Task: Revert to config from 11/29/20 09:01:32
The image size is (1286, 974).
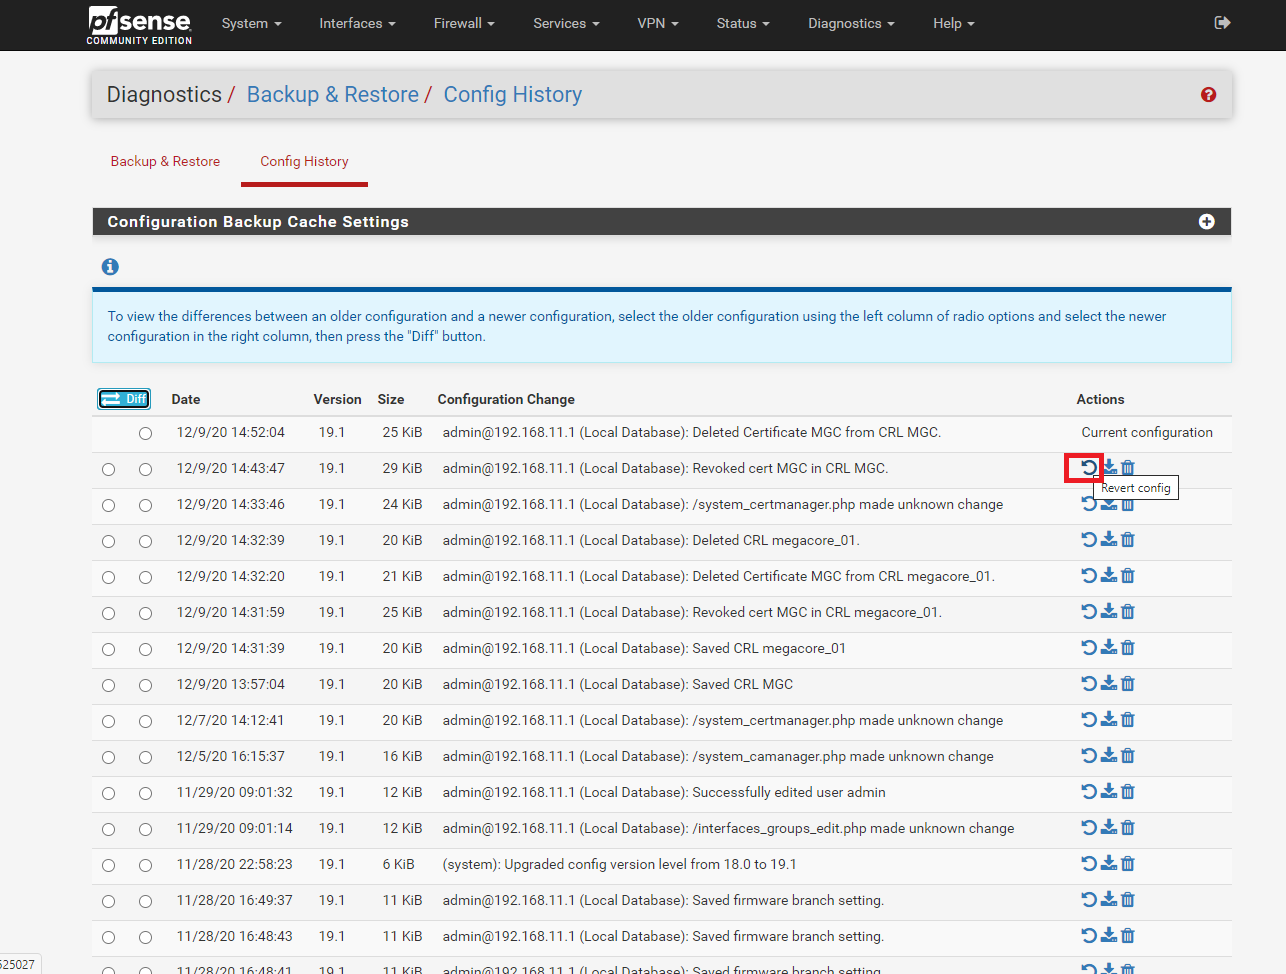Action: pyautogui.click(x=1089, y=791)
